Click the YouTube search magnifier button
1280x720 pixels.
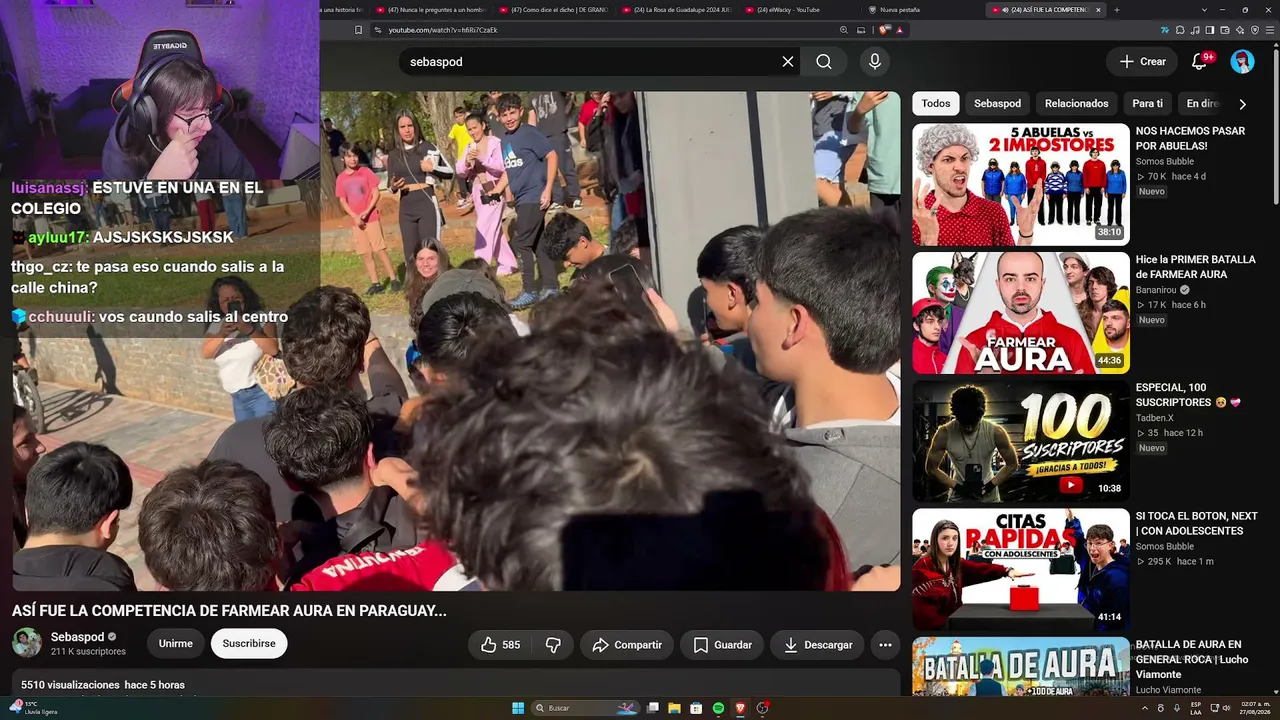click(824, 62)
